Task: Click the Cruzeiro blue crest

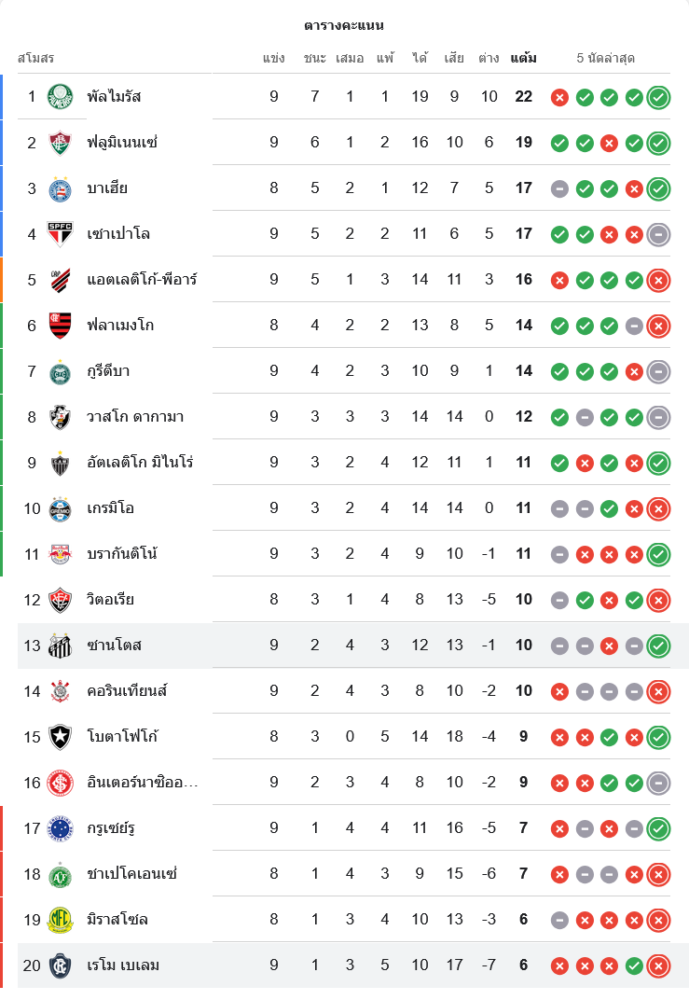Action: click(x=60, y=829)
